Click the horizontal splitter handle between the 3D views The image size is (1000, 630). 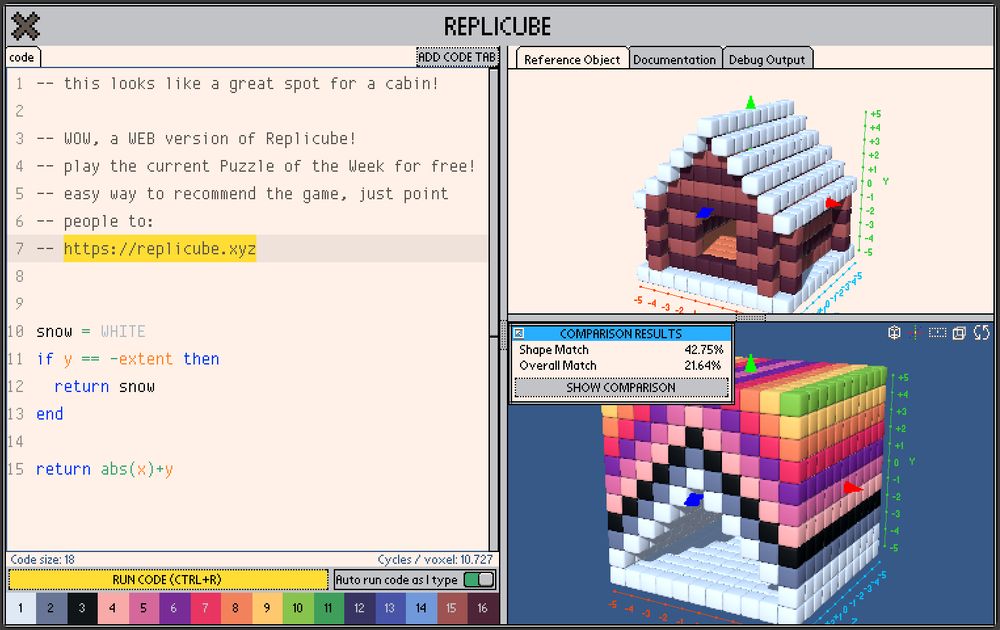click(751, 317)
